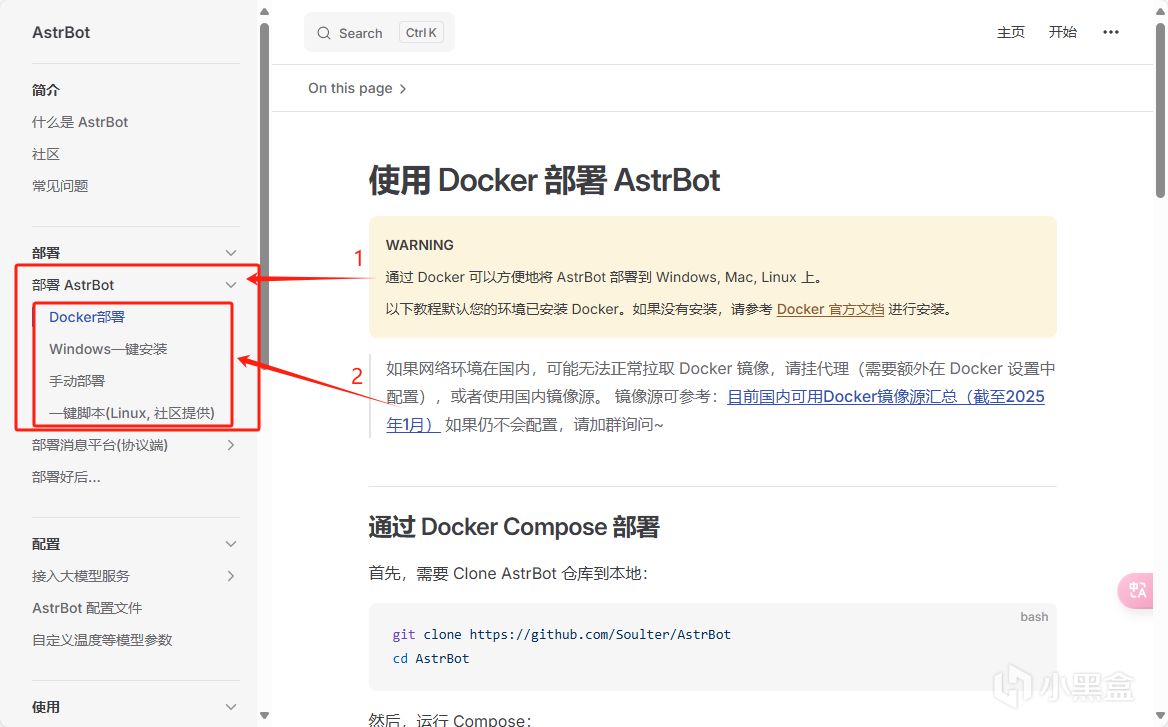Viewport: 1168px width, 727px height.
Task: Collapse the 使用 section chevron
Action: (231, 708)
